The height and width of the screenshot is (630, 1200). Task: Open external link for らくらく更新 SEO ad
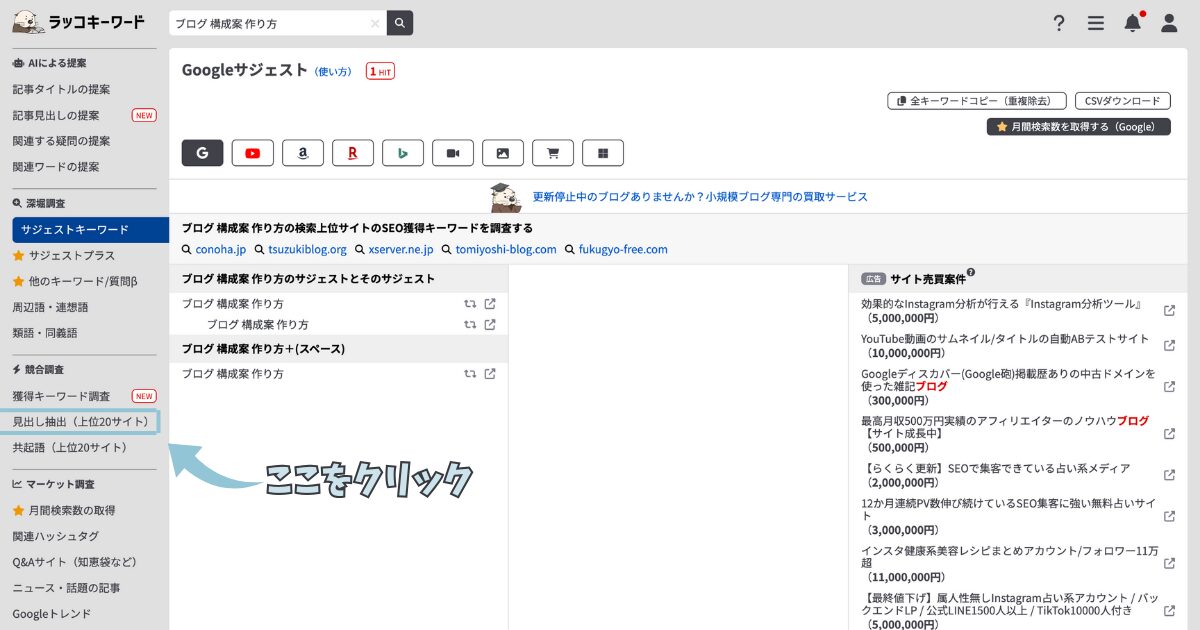tap(1170, 475)
